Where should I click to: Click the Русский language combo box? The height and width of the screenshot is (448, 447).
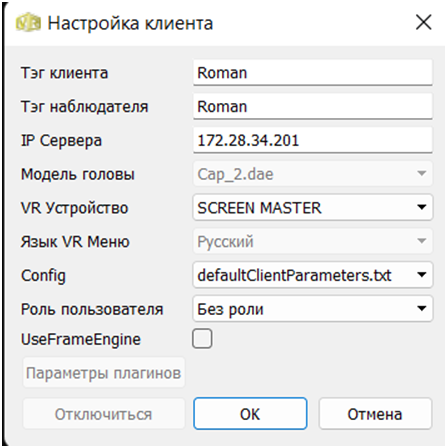[313, 241]
